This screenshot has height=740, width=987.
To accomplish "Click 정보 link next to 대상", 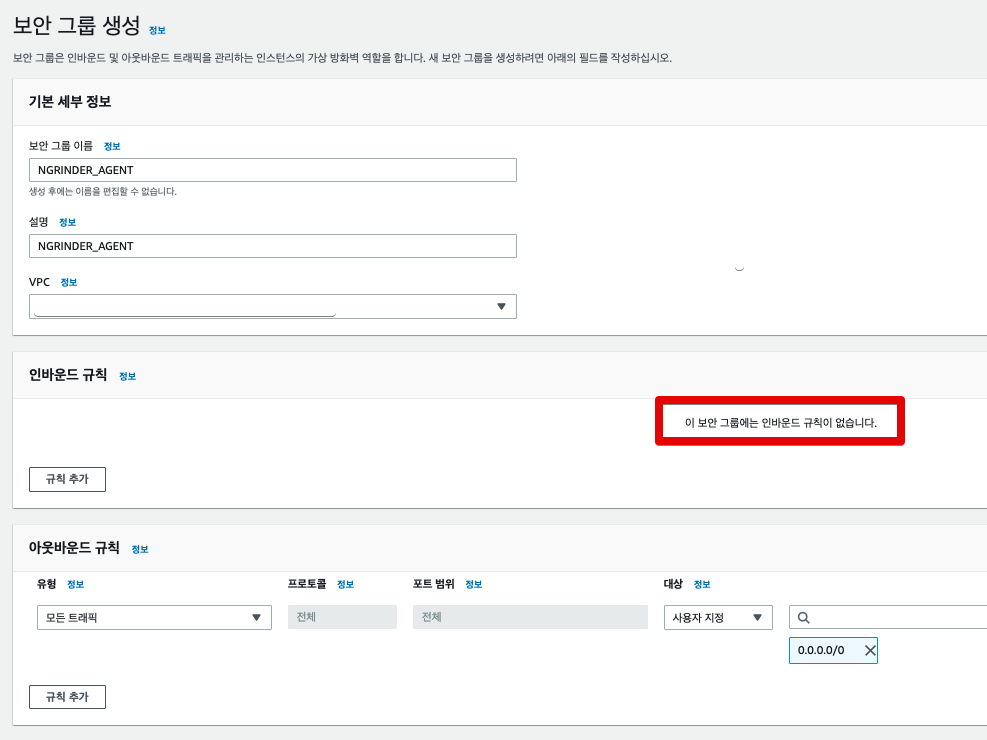I will coord(702,585).
